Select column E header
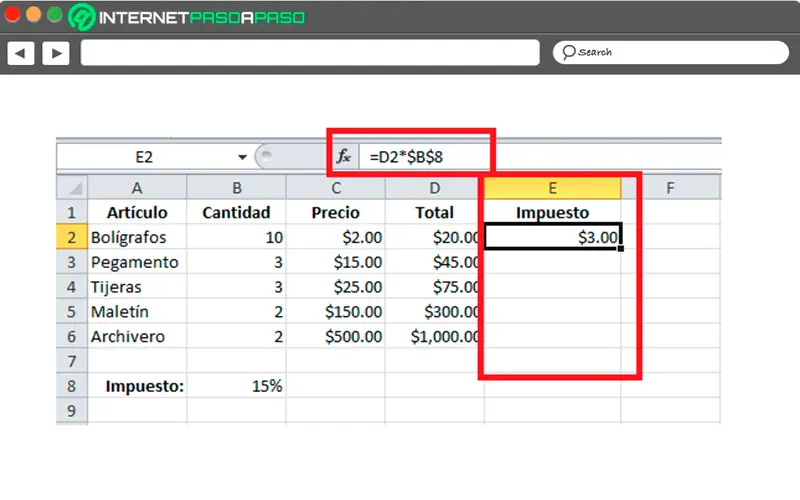The height and width of the screenshot is (500, 800). [553, 188]
